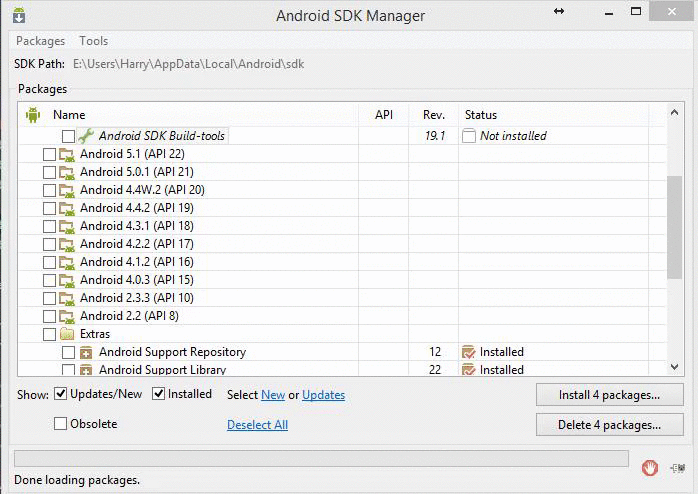Select the Android 2.3.3 (API 10) row text

click(x=137, y=298)
